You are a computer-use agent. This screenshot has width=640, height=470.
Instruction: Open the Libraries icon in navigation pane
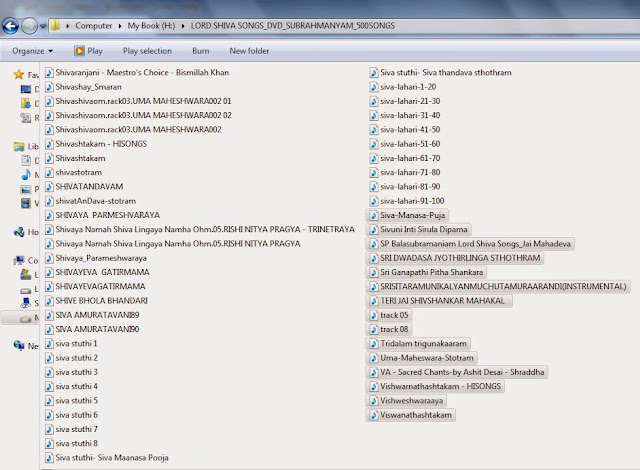19,146
